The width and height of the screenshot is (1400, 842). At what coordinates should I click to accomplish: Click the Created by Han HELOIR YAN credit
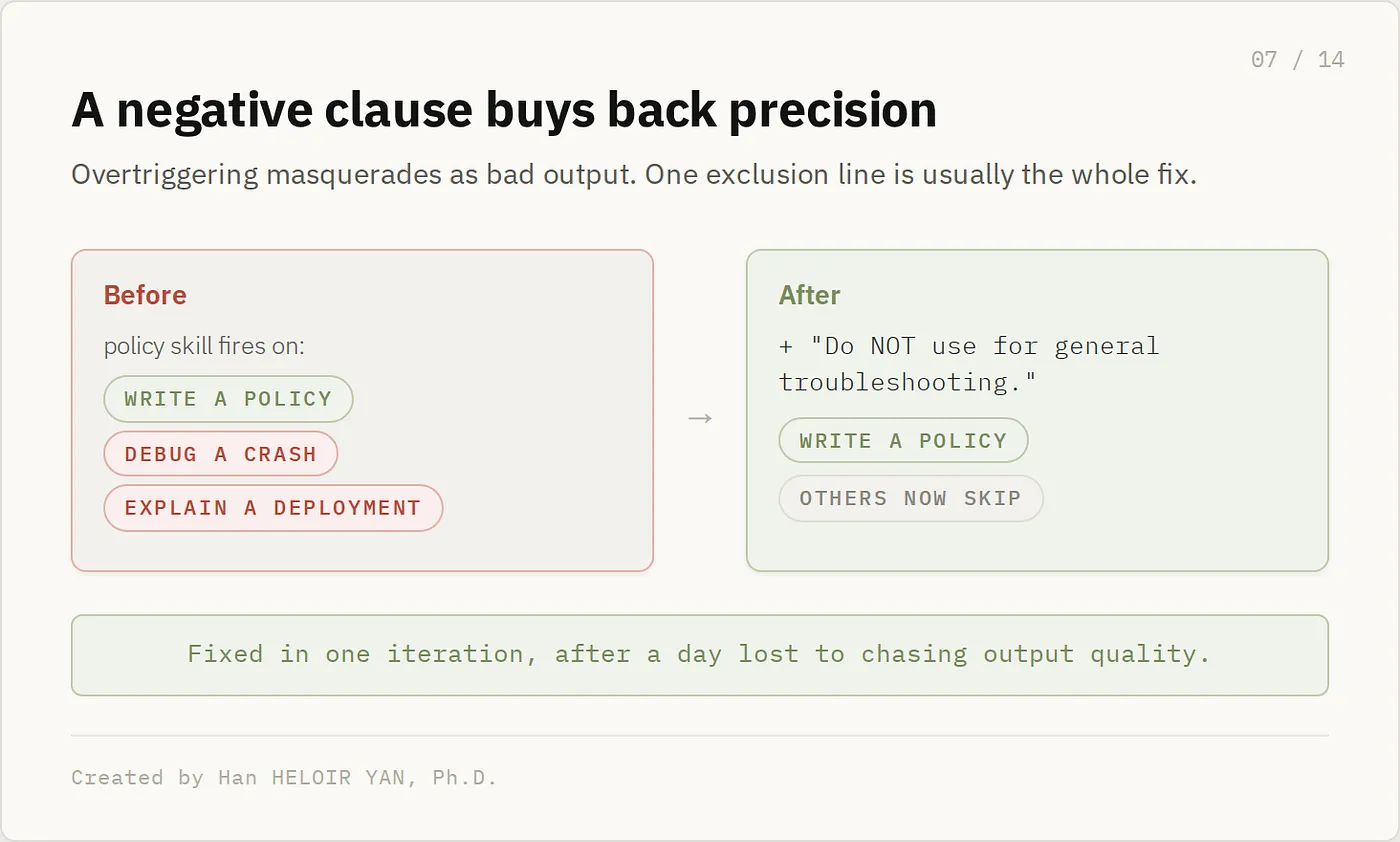click(284, 777)
